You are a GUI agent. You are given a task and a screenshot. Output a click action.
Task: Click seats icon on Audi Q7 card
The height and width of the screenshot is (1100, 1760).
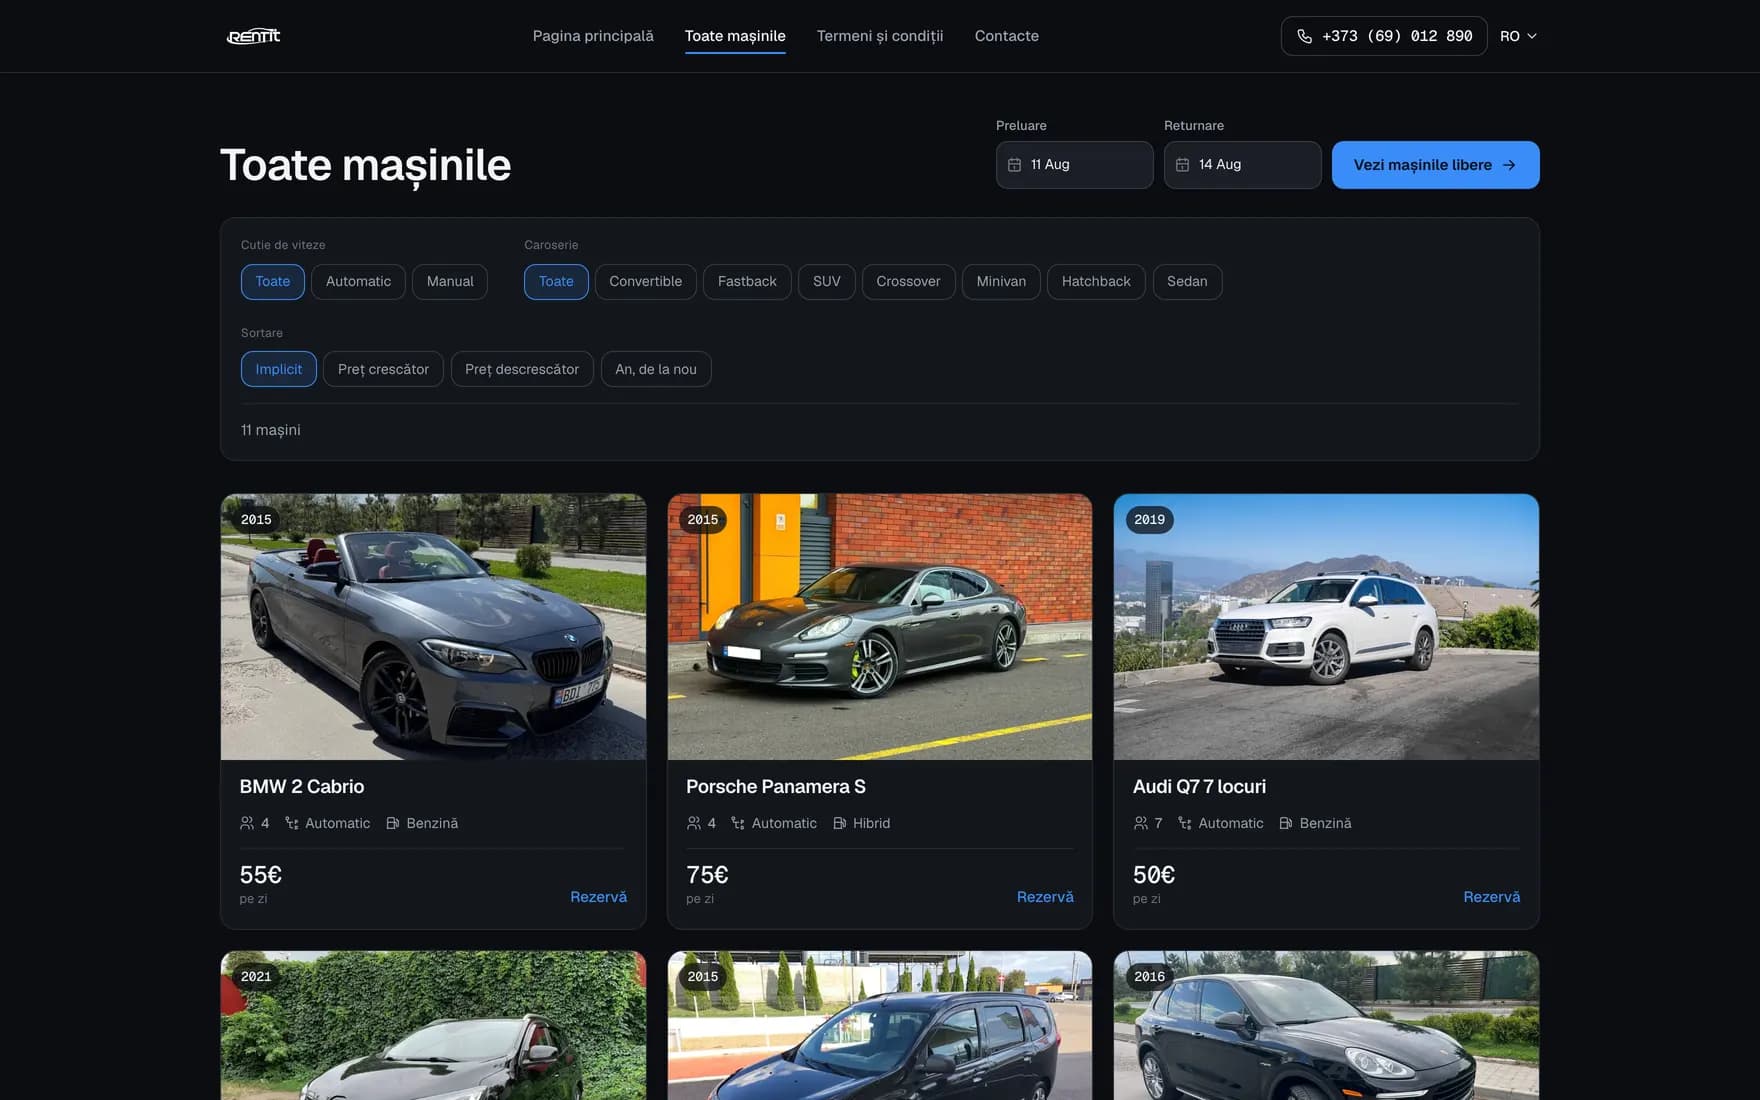pos(1141,823)
